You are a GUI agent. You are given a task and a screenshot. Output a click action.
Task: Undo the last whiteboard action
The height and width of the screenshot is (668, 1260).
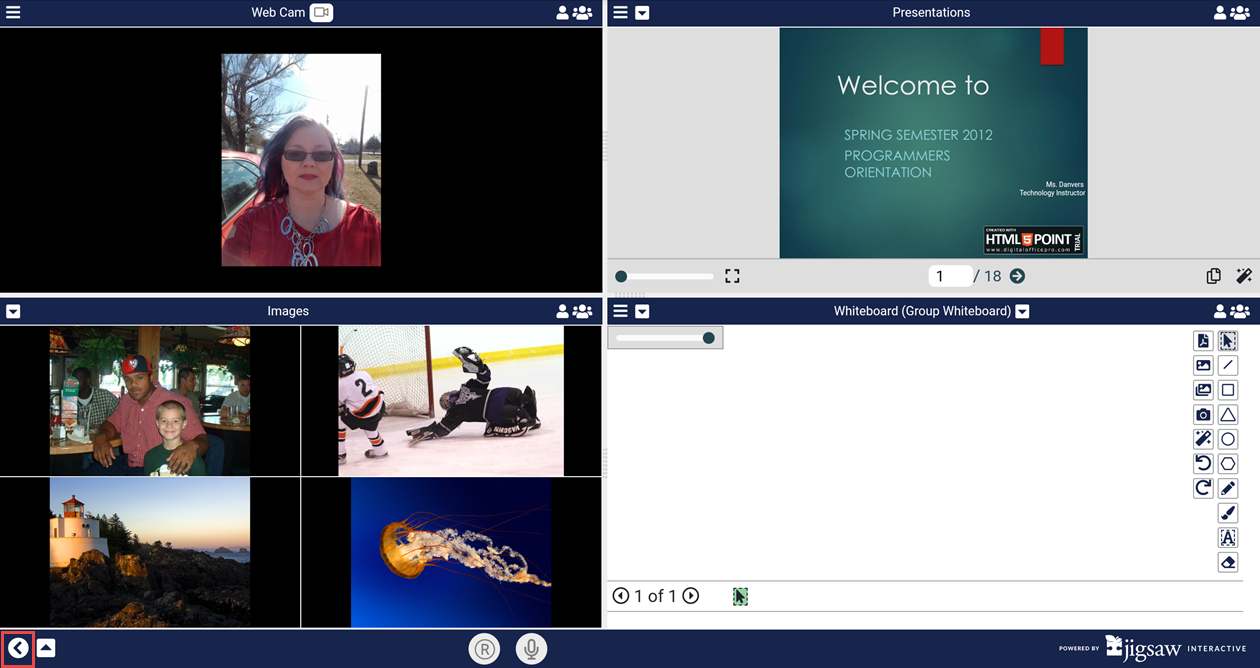tap(1203, 464)
